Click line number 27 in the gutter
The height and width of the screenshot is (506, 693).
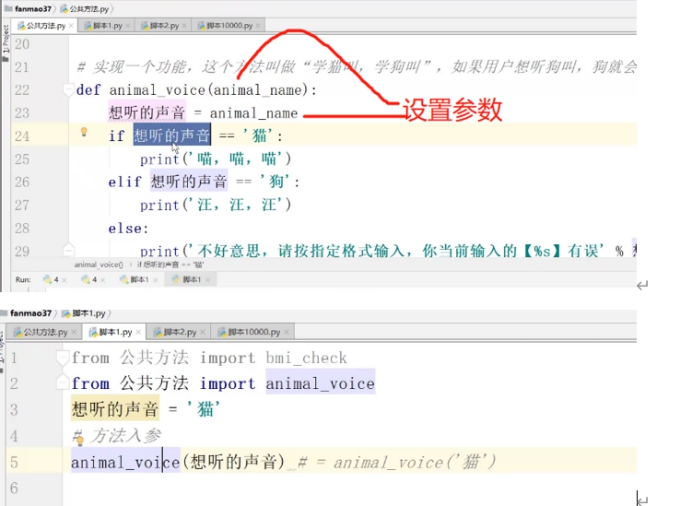tap(22, 205)
